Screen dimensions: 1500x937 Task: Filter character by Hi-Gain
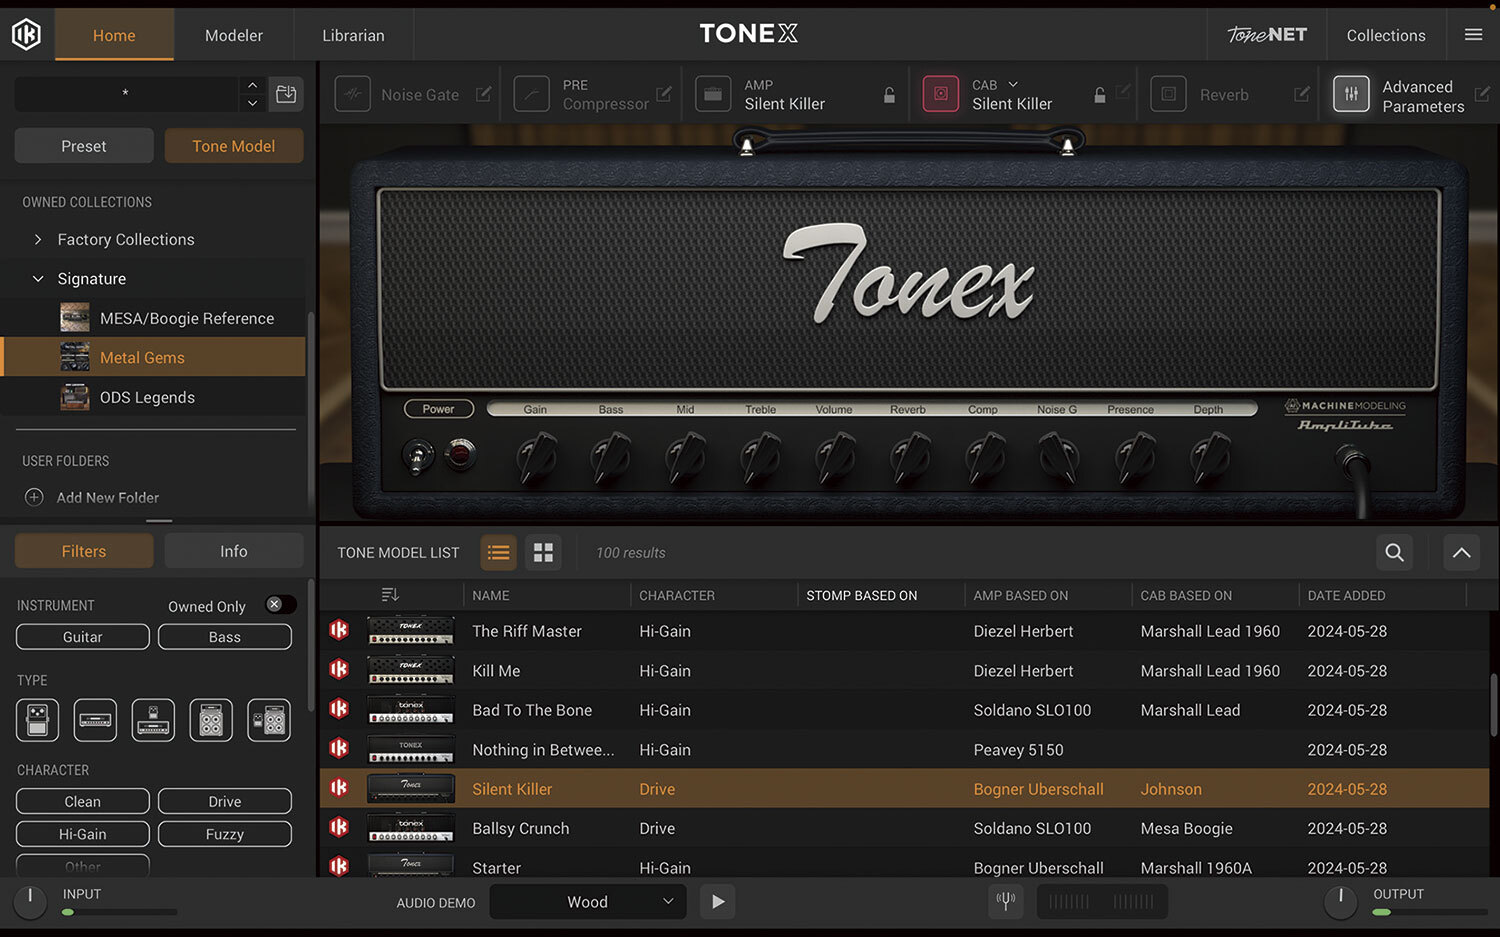tap(83, 834)
